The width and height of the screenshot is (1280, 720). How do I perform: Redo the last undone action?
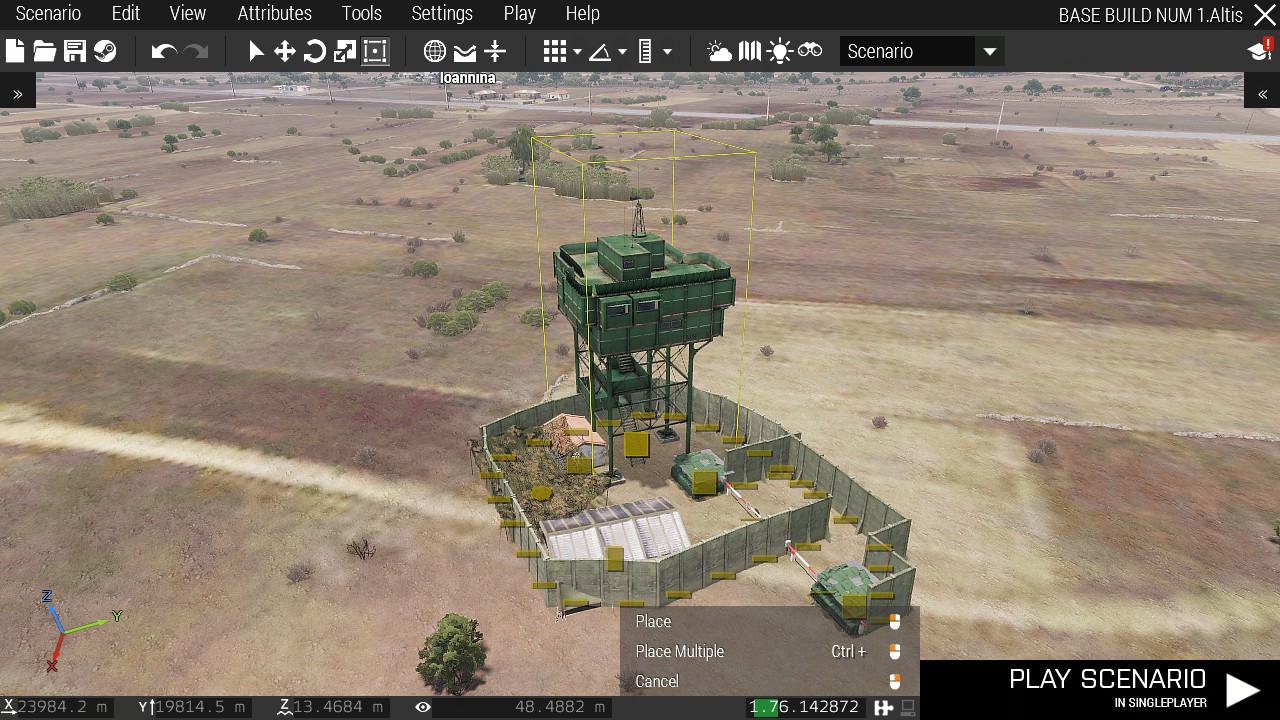coord(196,52)
